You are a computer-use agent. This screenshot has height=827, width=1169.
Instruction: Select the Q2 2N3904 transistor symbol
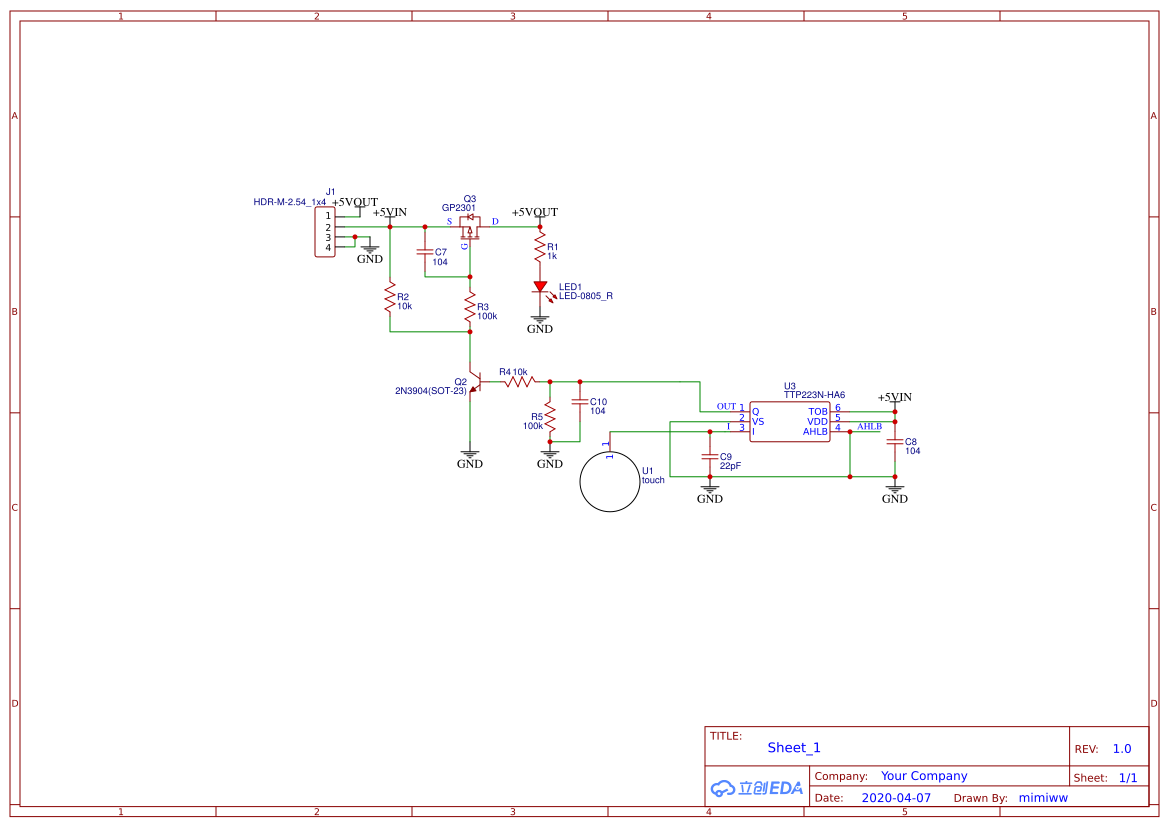tap(474, 382)
